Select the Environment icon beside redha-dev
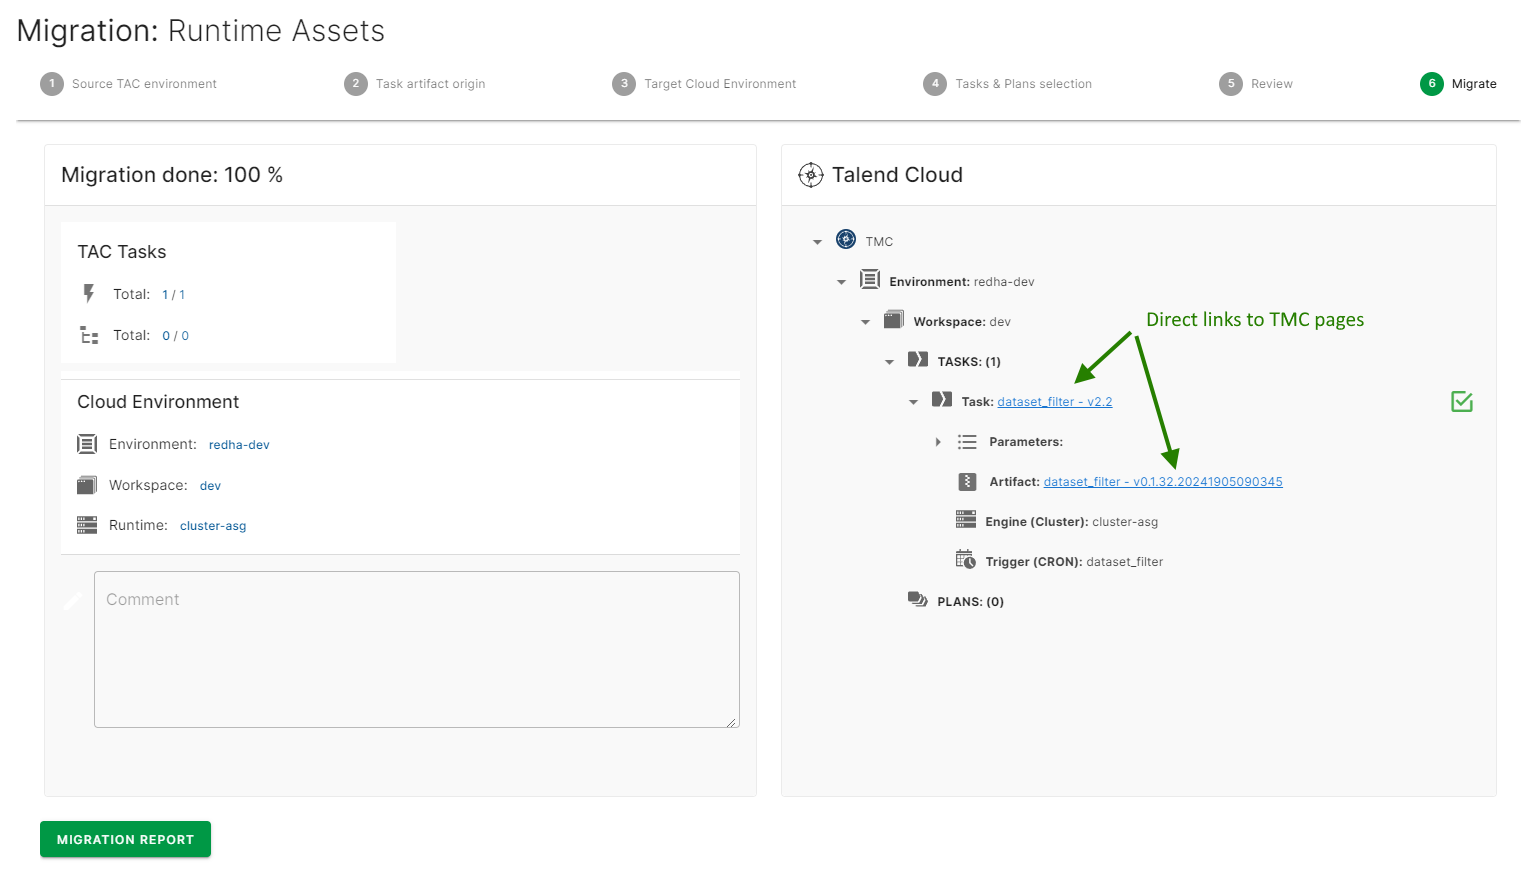 click(870, 280)
